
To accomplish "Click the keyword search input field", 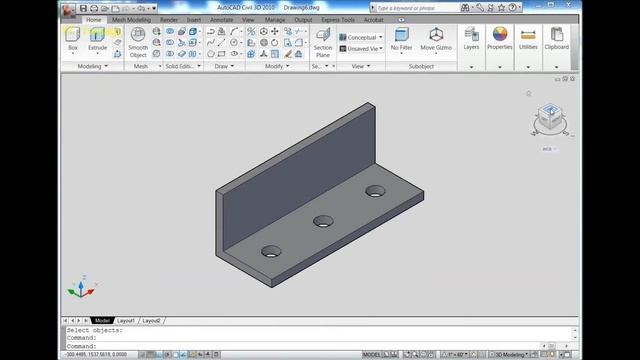I will [416, 8].
